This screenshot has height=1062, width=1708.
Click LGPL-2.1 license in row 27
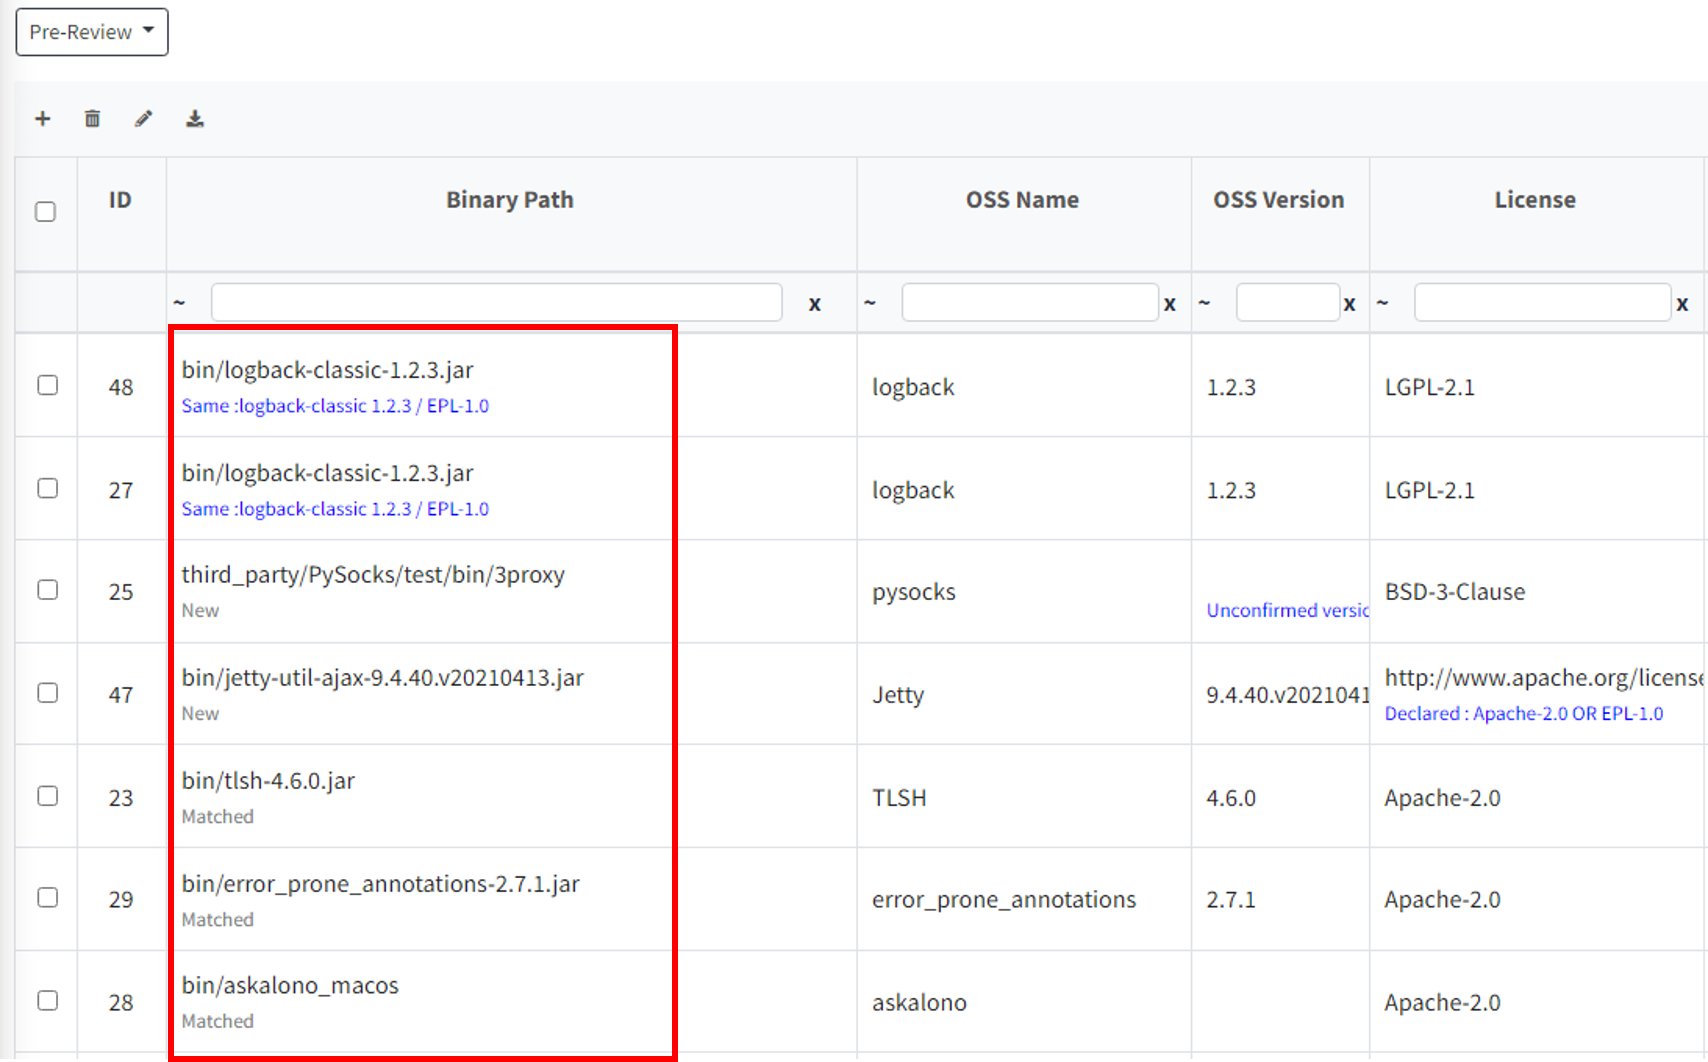coord(1429,490)
